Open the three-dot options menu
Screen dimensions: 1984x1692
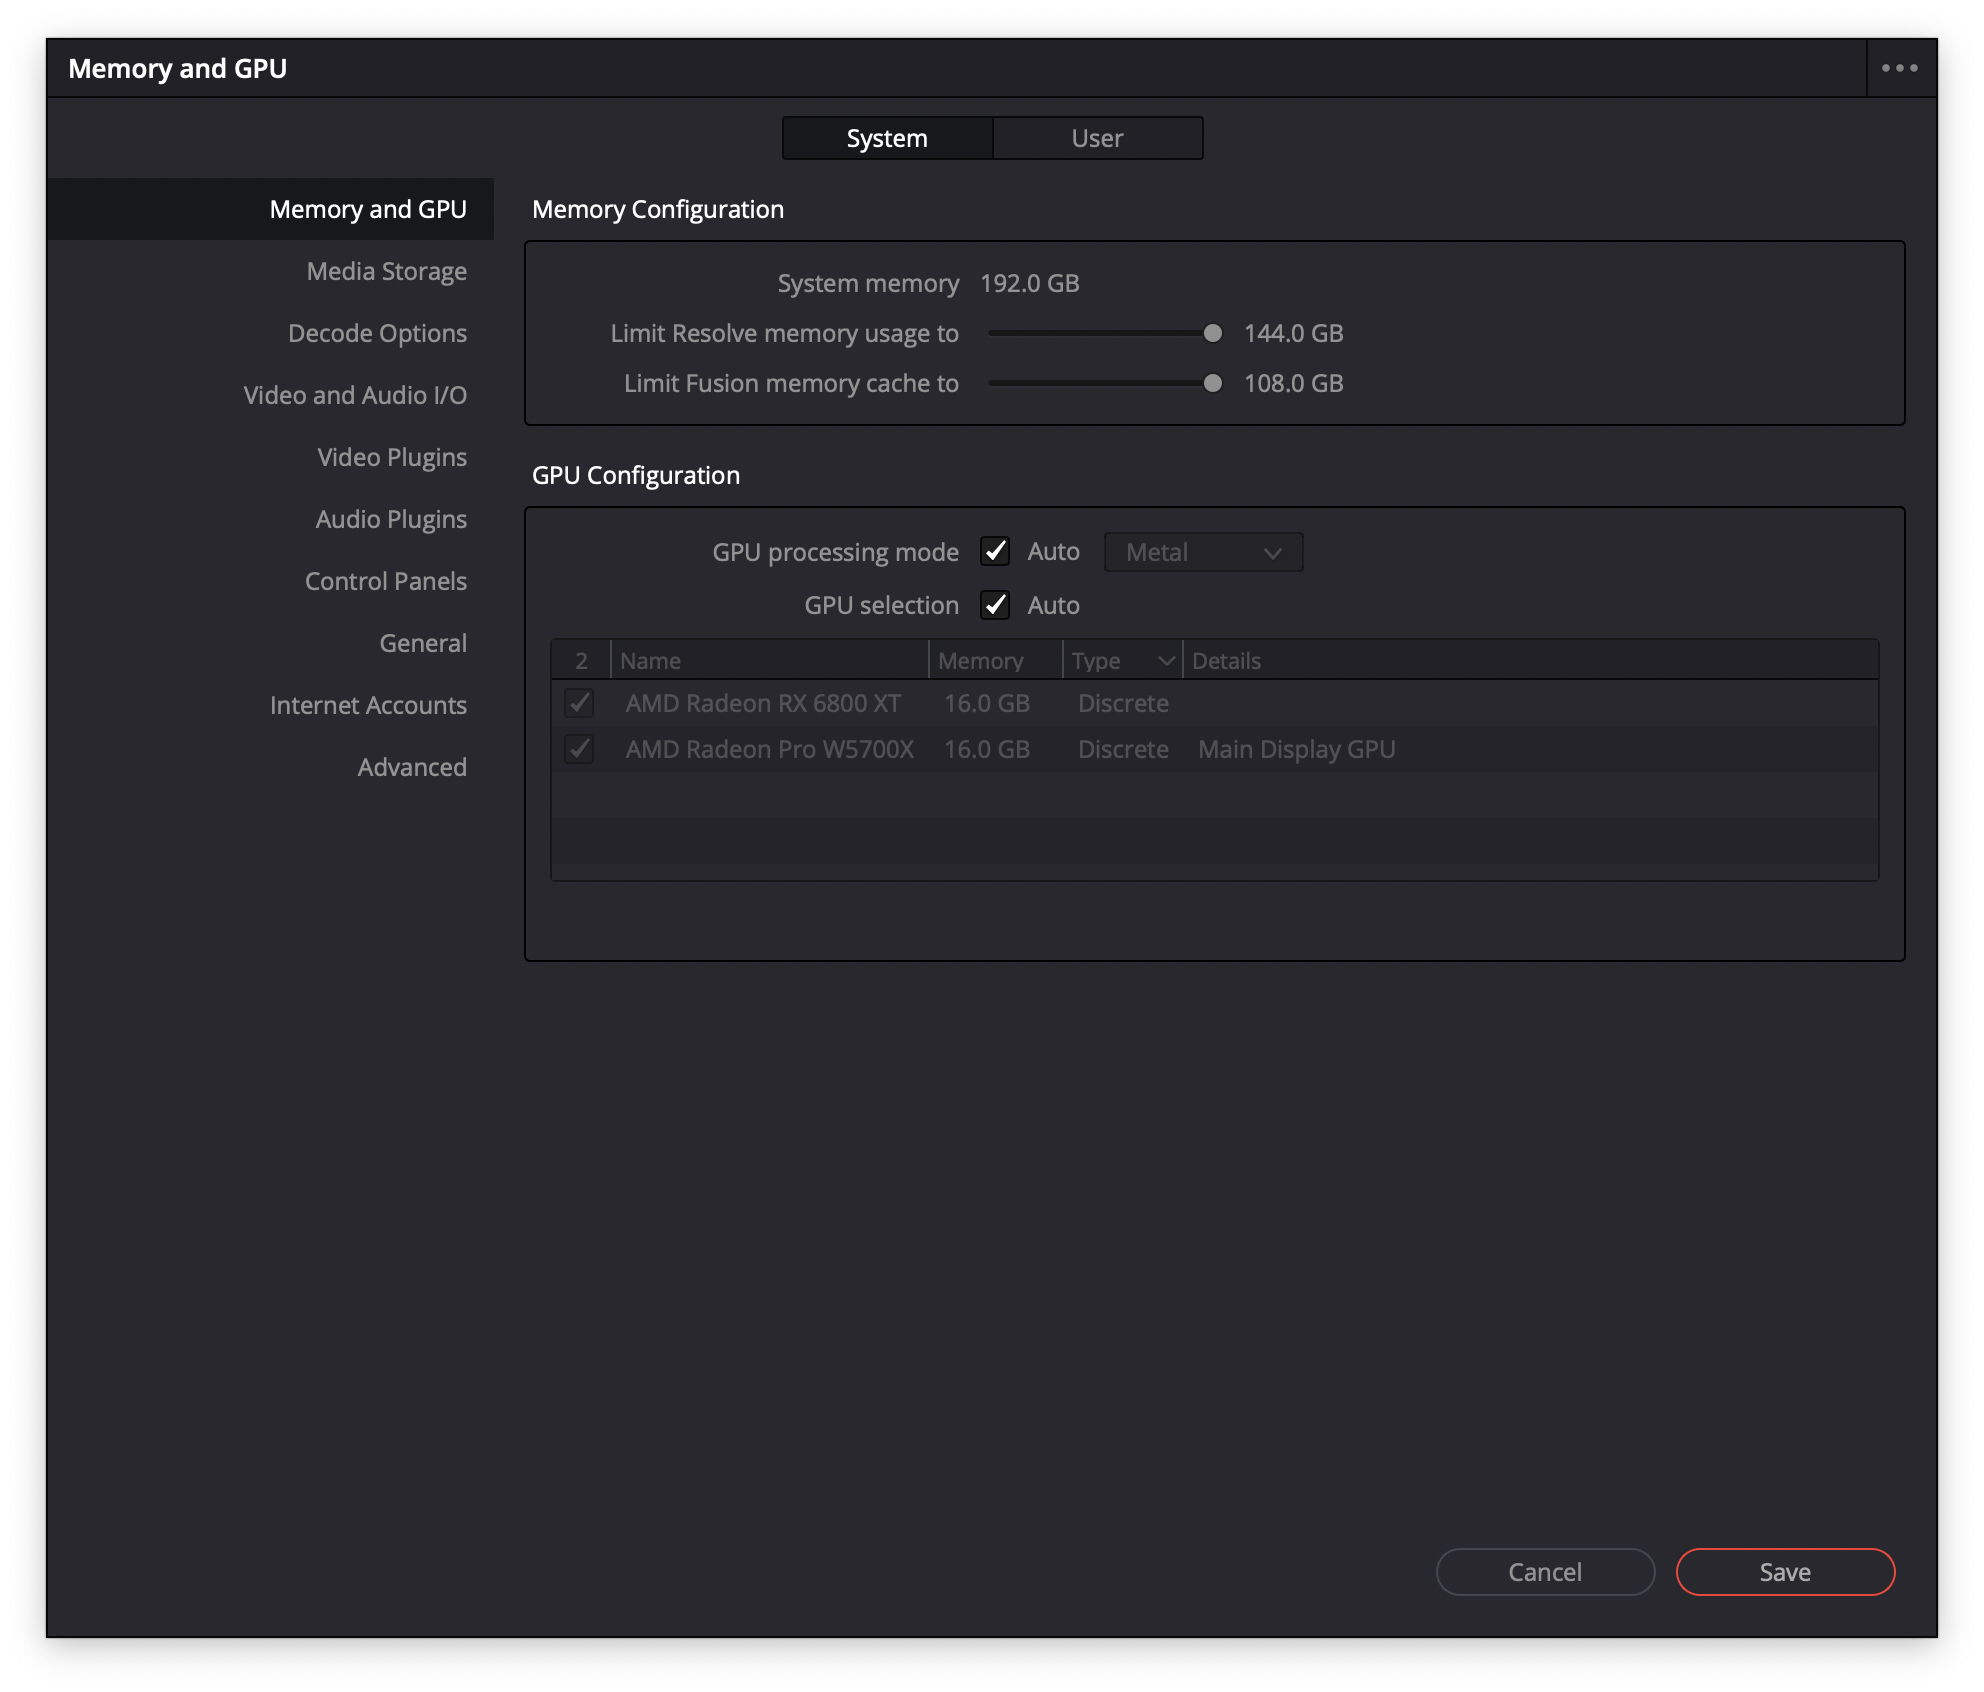point(1899,68)
